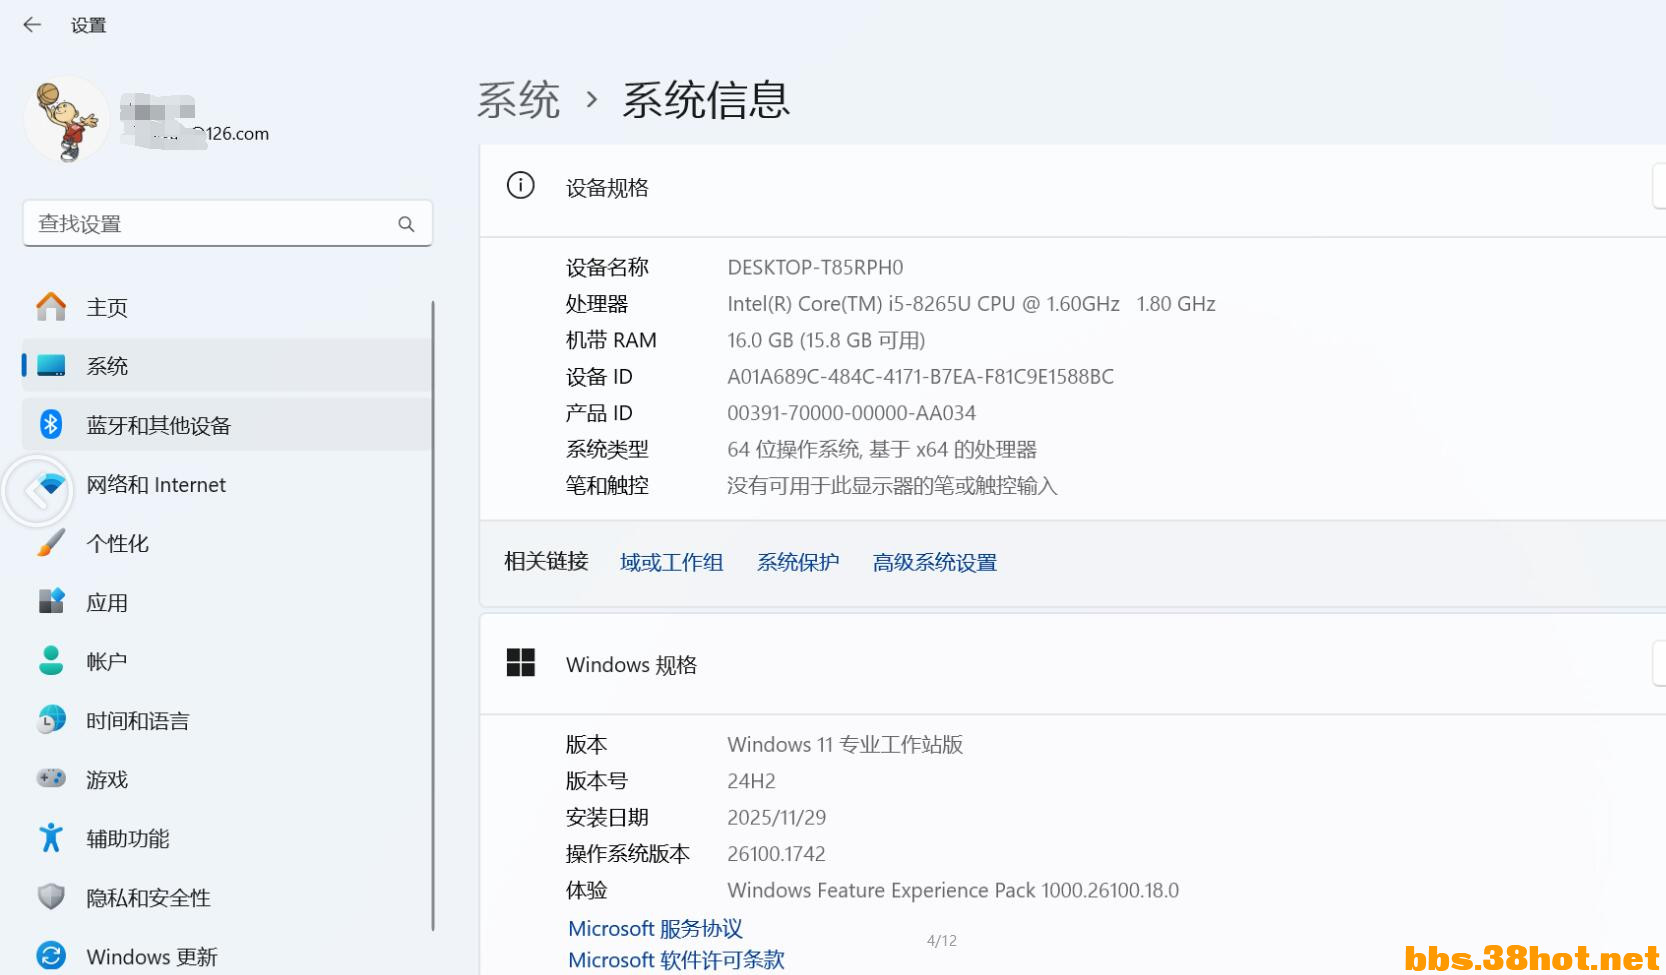Click the 时间和语言 globe clock icon
1666x975 pixels.
51,720
